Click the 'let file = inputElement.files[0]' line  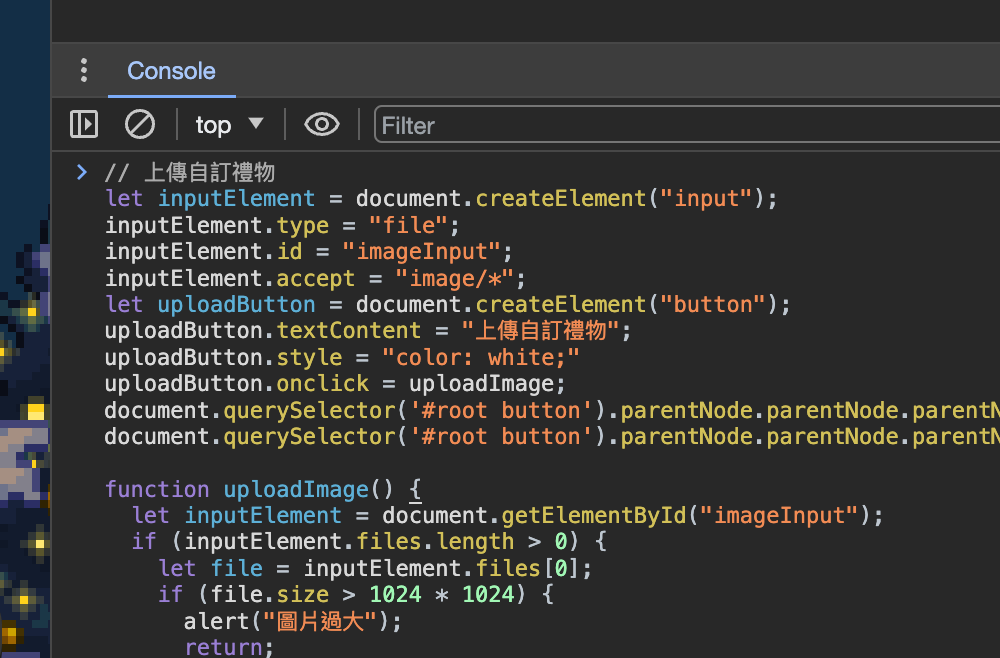click(x=376, y=569)
